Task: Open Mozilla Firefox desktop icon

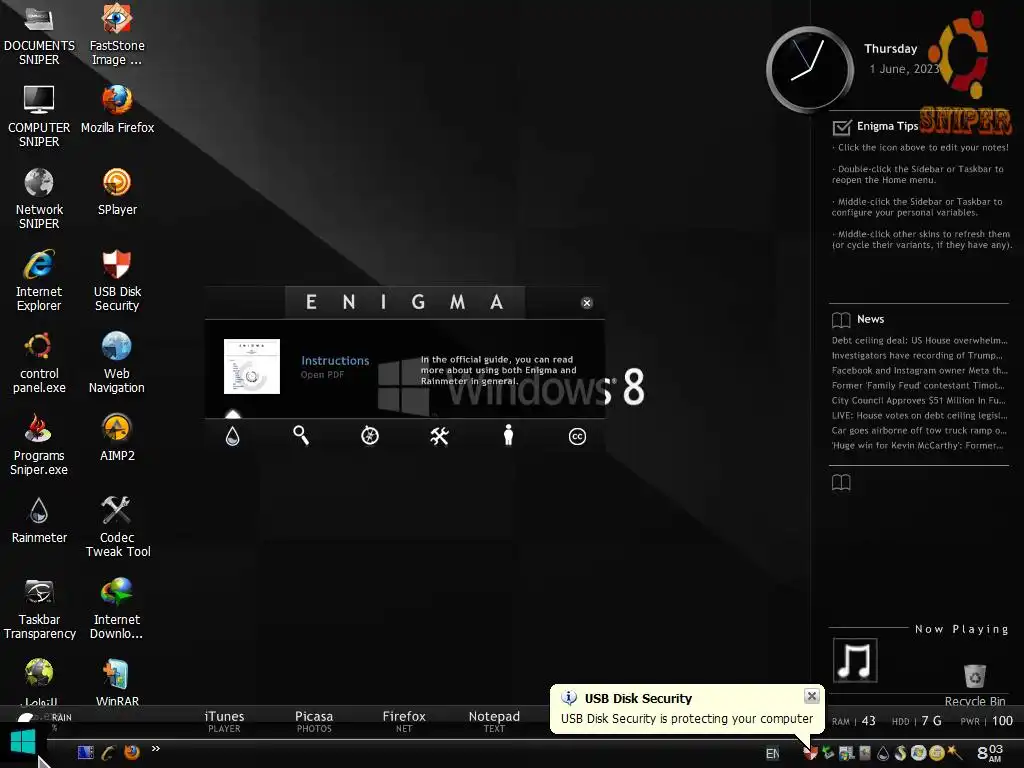Action: [x=117, y=109]
